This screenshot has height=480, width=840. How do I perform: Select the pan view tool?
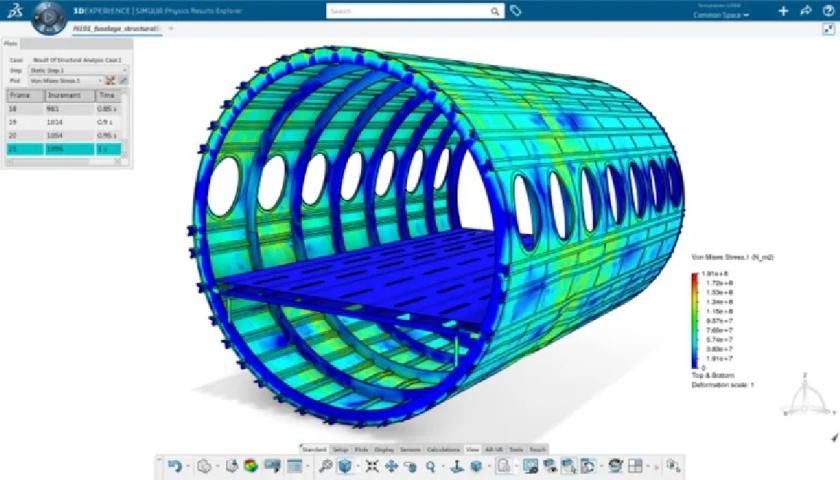point(391,466)
